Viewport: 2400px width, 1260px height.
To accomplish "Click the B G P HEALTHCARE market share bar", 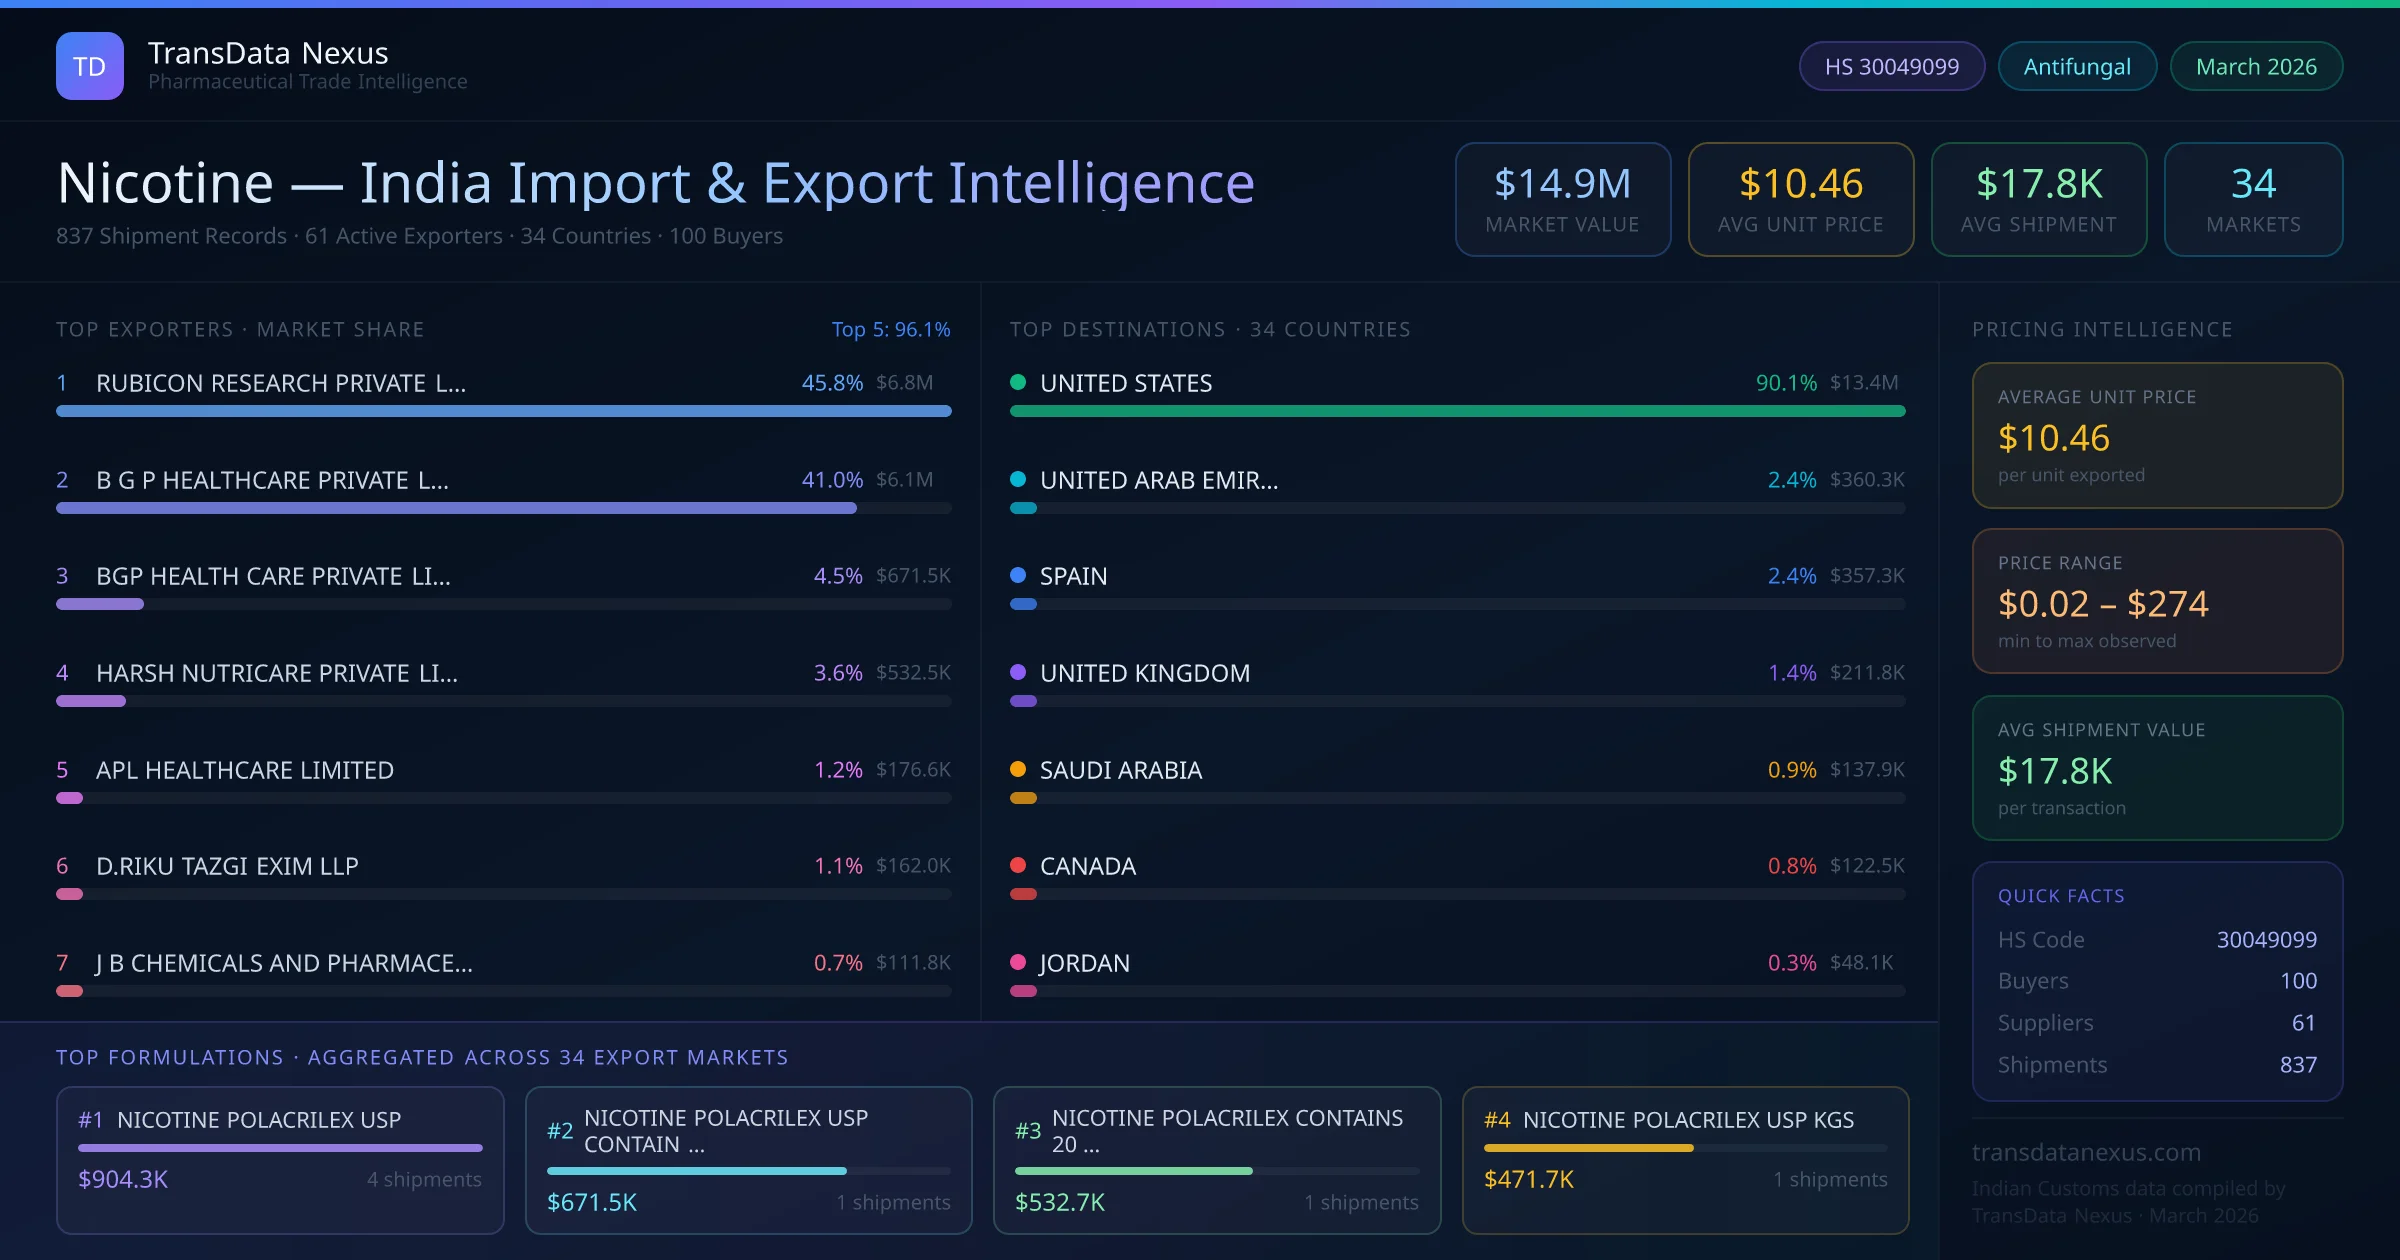I will (x=455, y=508).
